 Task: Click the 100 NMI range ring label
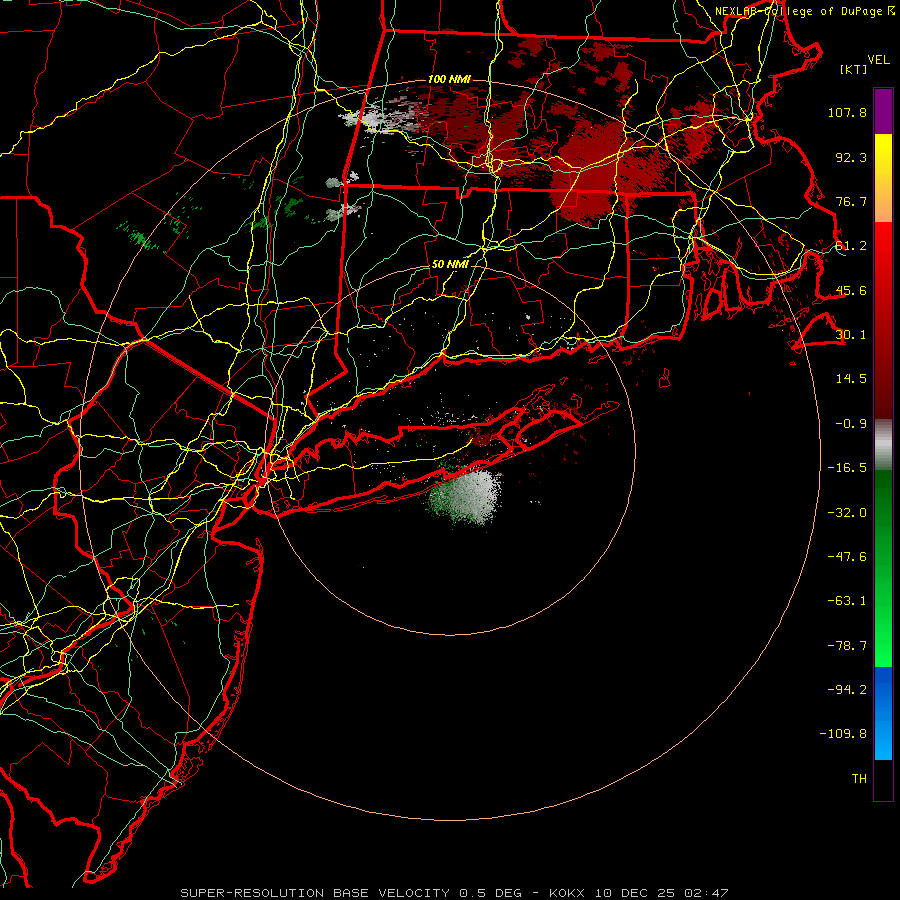click(x=449, y=79)
